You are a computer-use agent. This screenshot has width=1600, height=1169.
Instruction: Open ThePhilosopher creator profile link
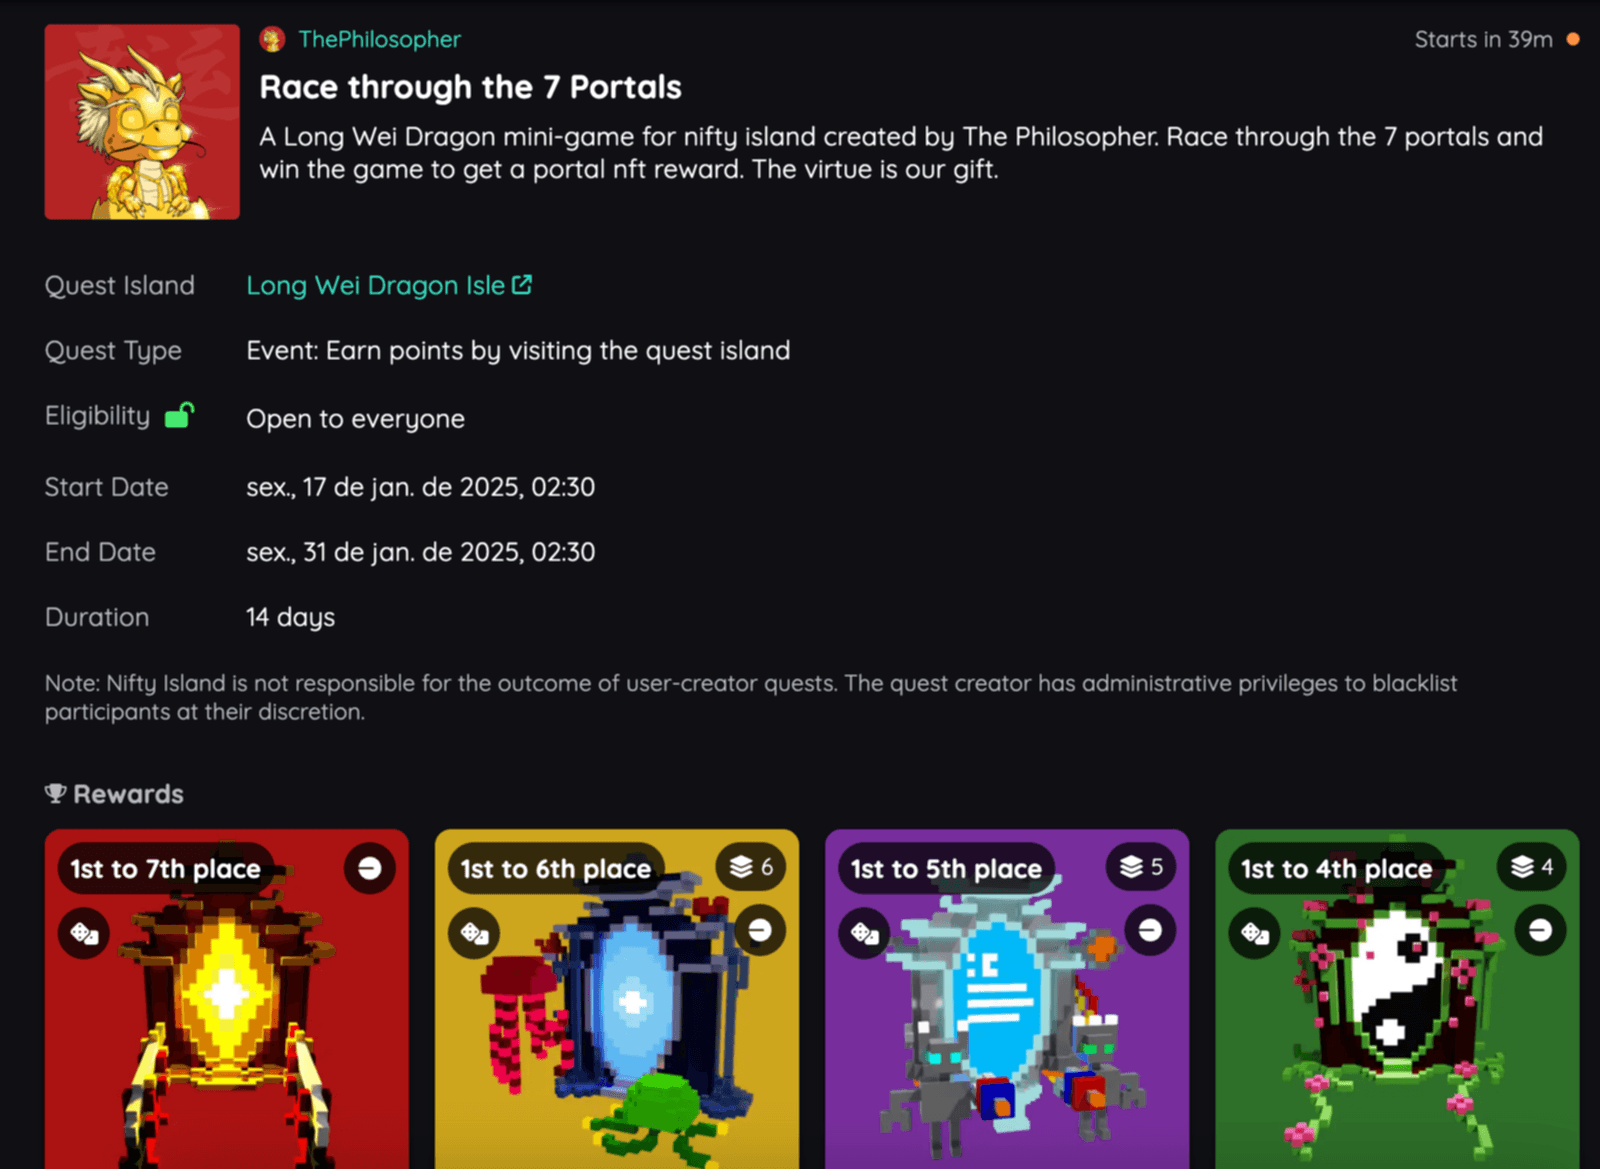click(x=379, y=39)
